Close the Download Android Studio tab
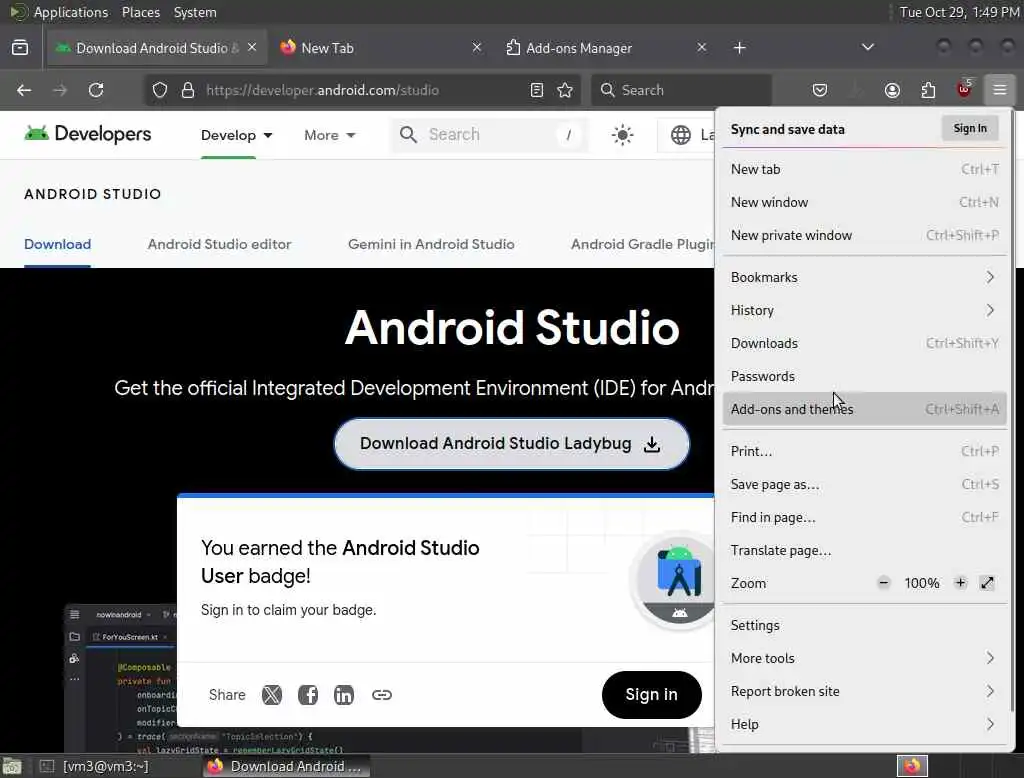 tap(252, 47)
